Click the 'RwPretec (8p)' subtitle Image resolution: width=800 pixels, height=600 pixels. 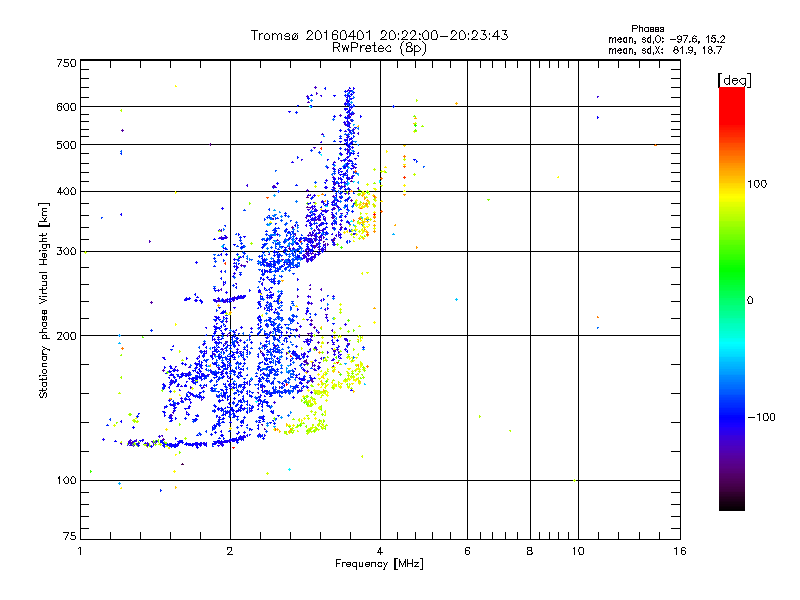[379, 48]
